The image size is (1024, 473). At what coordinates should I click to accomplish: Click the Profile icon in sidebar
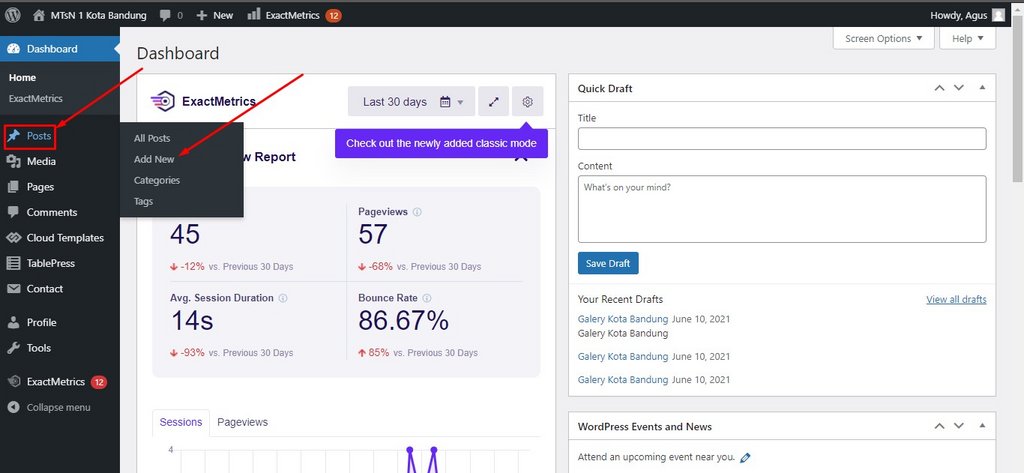[14, 322]
